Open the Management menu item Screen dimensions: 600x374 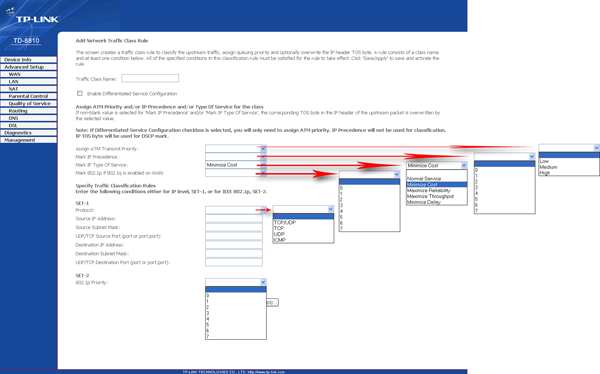click(x=28, y=140)
